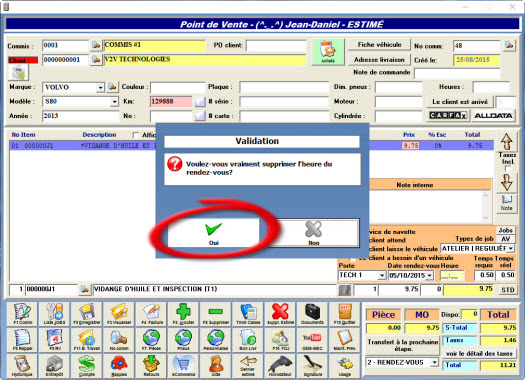Image resolution: width=525 pixels, height=380 pixels.
Task: Click the Jobs button
Action: (x=506, y=230)
